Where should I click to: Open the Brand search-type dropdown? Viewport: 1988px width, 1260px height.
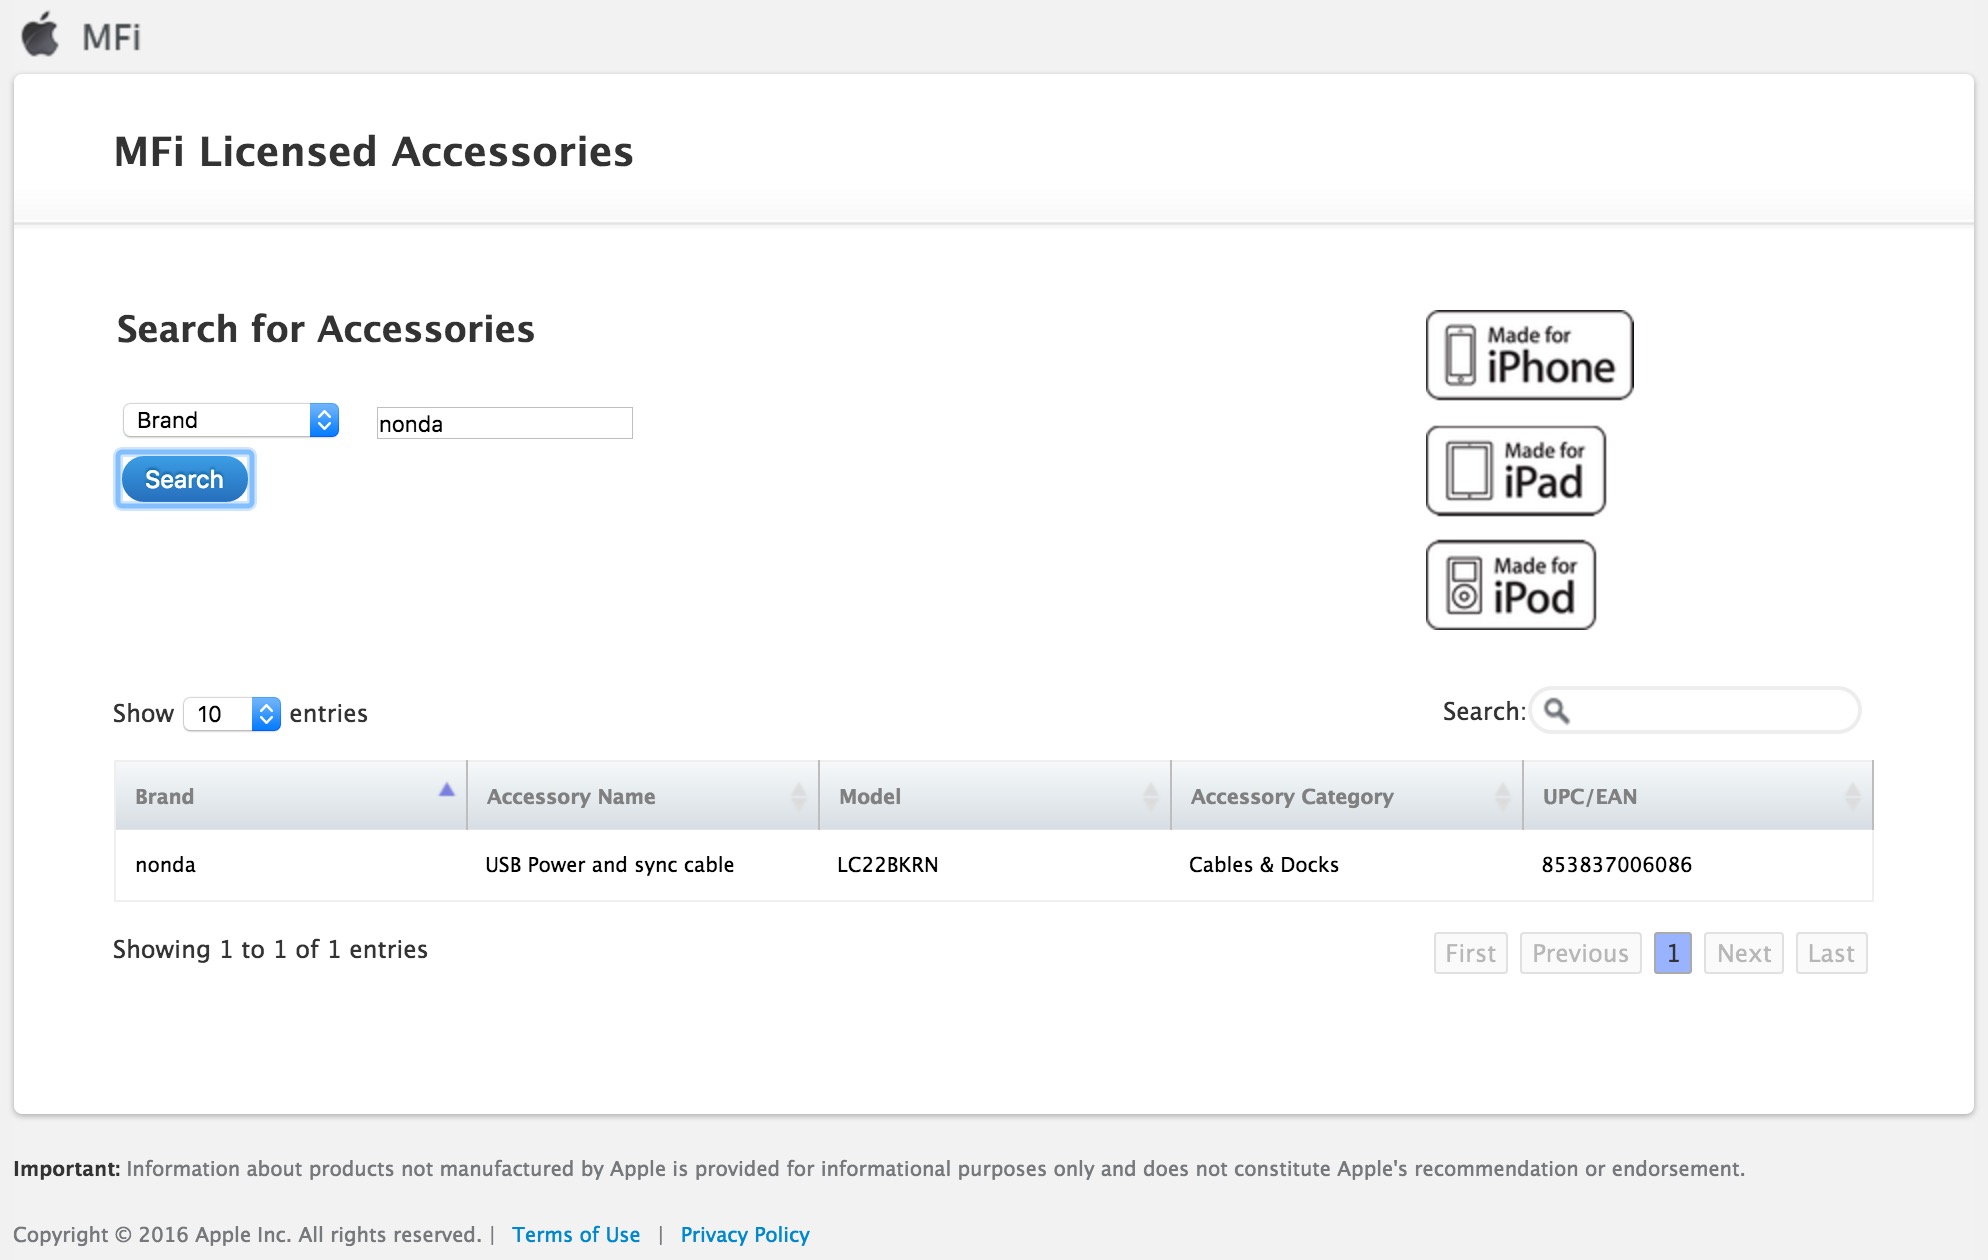pos(231,420)
